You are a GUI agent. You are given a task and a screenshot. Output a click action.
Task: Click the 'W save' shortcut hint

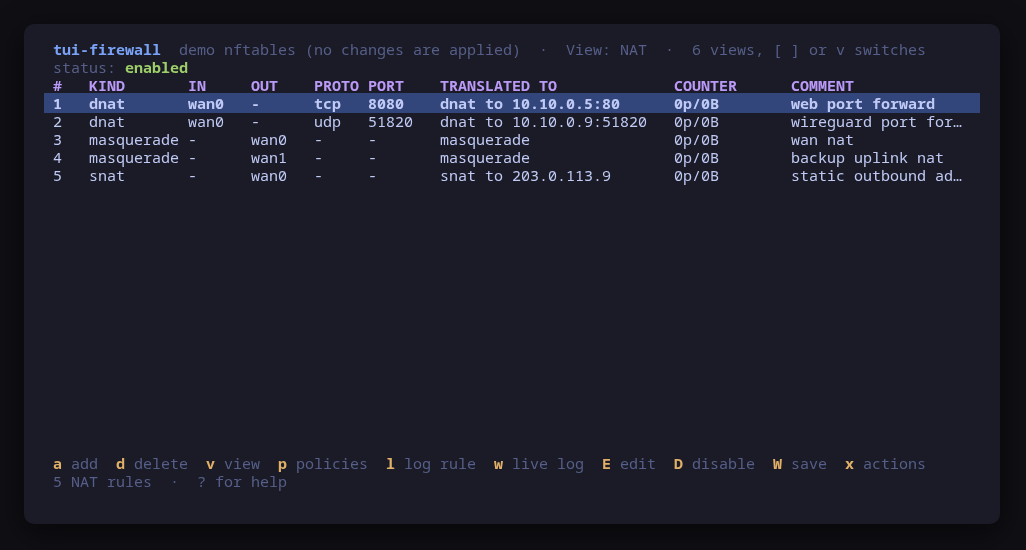click(800, 464)
